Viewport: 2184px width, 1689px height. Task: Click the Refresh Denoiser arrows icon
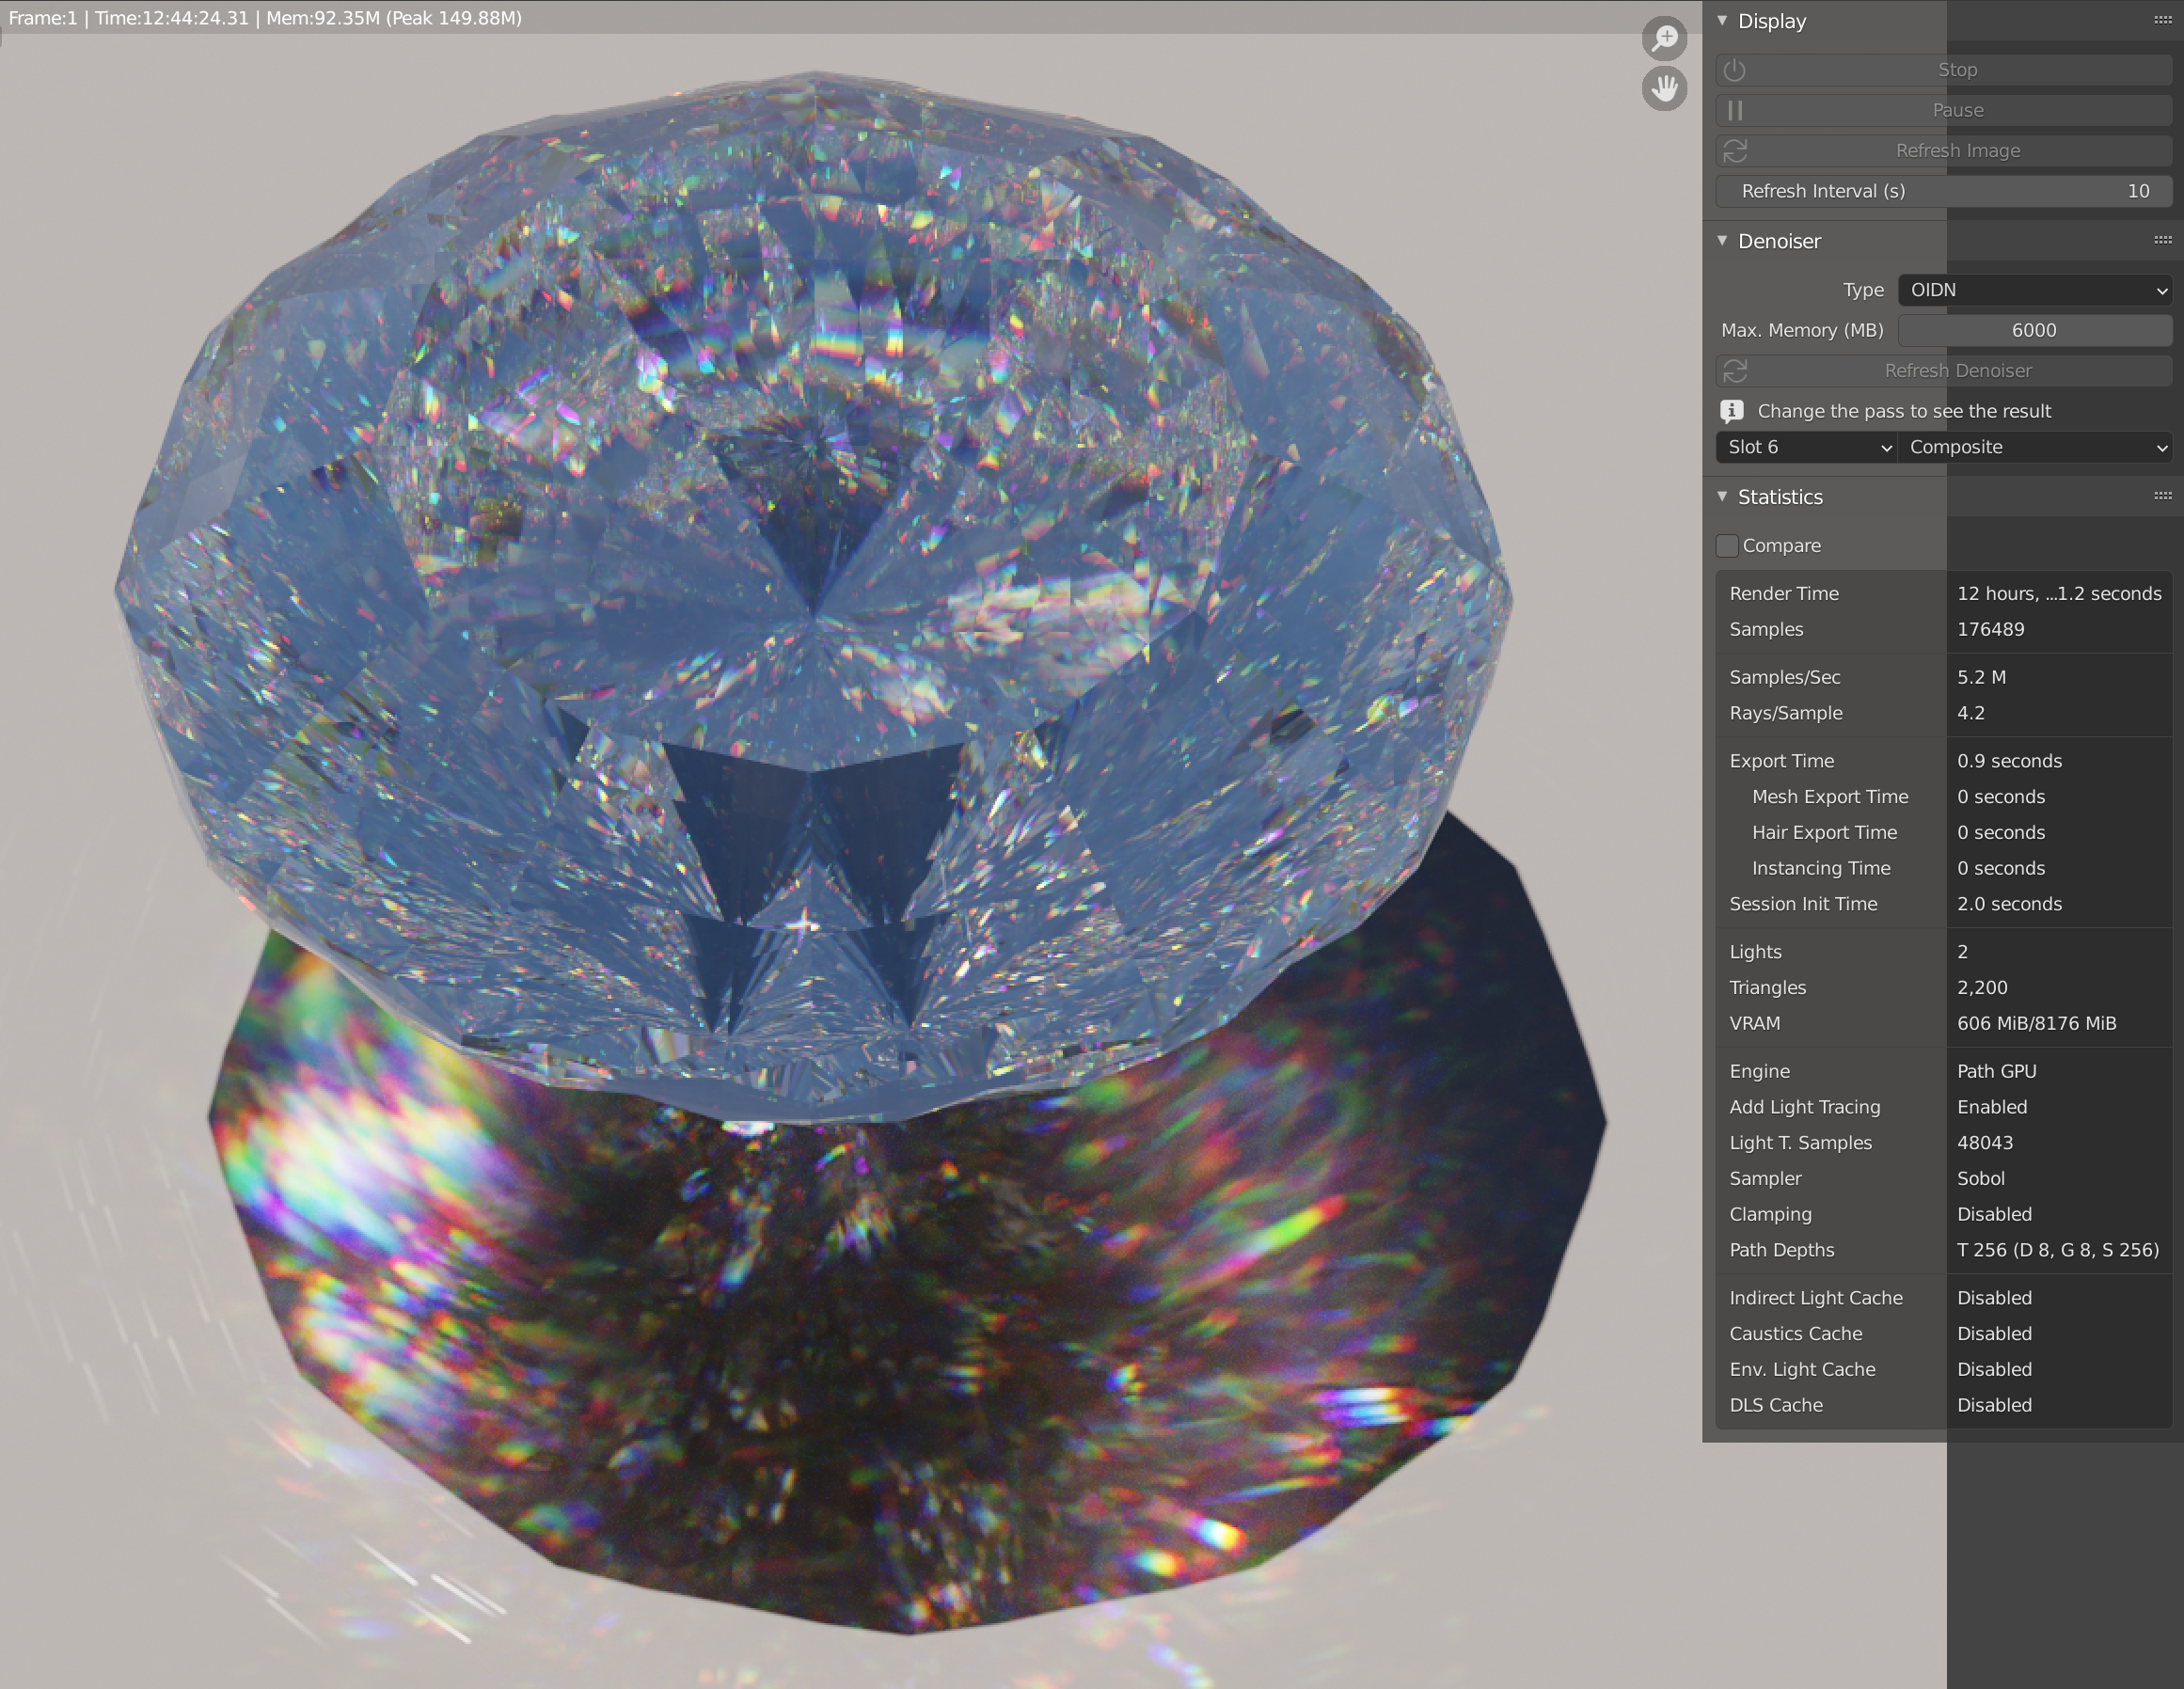(1735, 371)
